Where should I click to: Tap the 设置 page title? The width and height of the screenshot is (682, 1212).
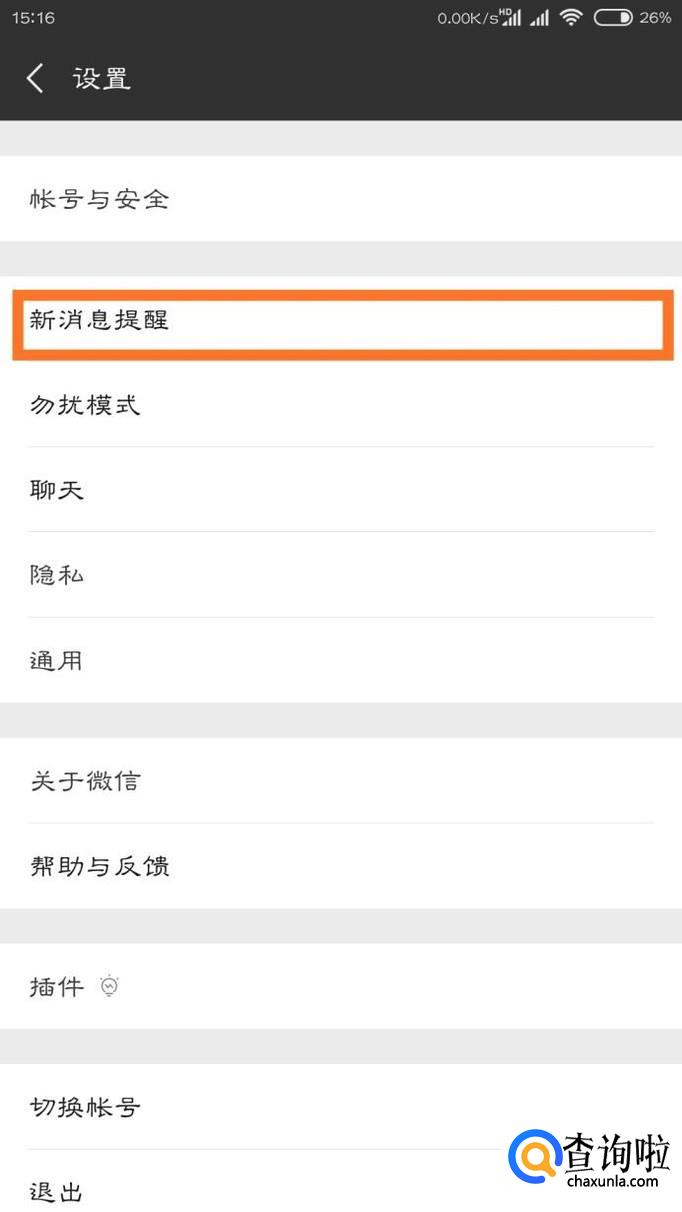(x=102, y=78)
